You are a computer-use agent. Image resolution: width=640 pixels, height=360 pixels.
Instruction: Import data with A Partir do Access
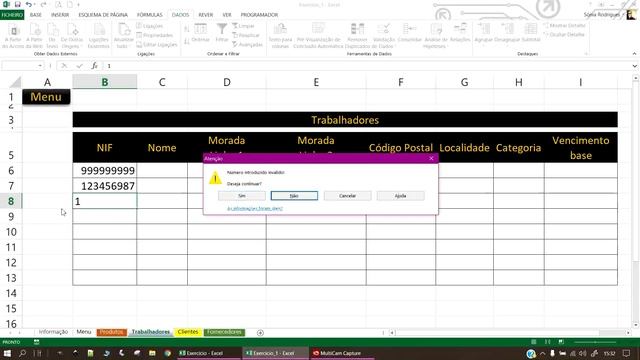tap(13, 36)
